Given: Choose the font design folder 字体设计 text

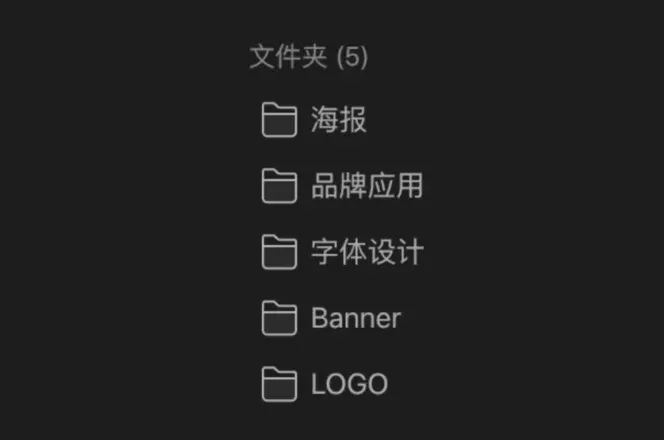Looking at the screenshot, I should [367, 252].
